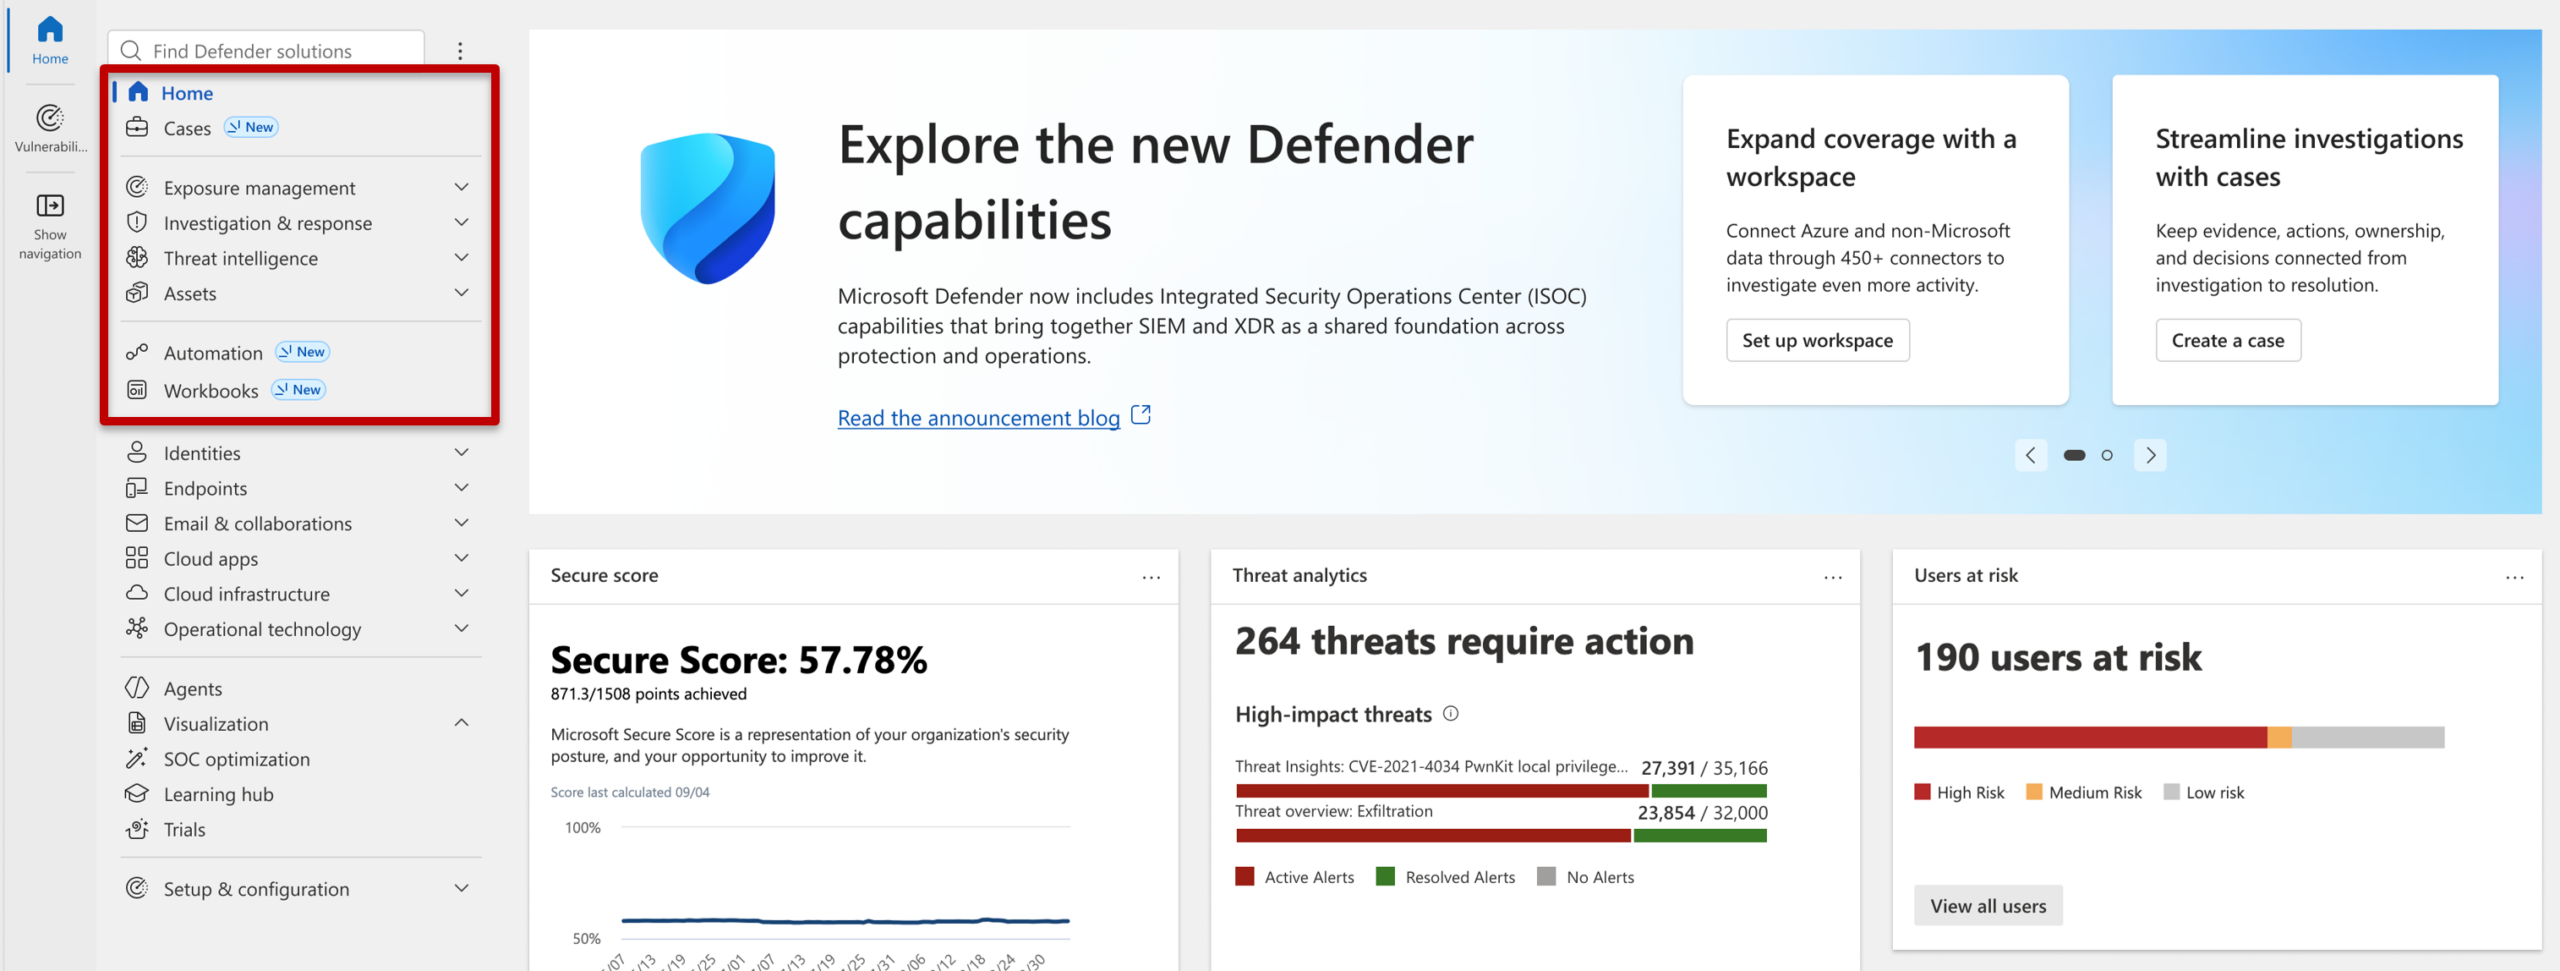Go to the previous carousel slide arrow

pos(2030,455)
